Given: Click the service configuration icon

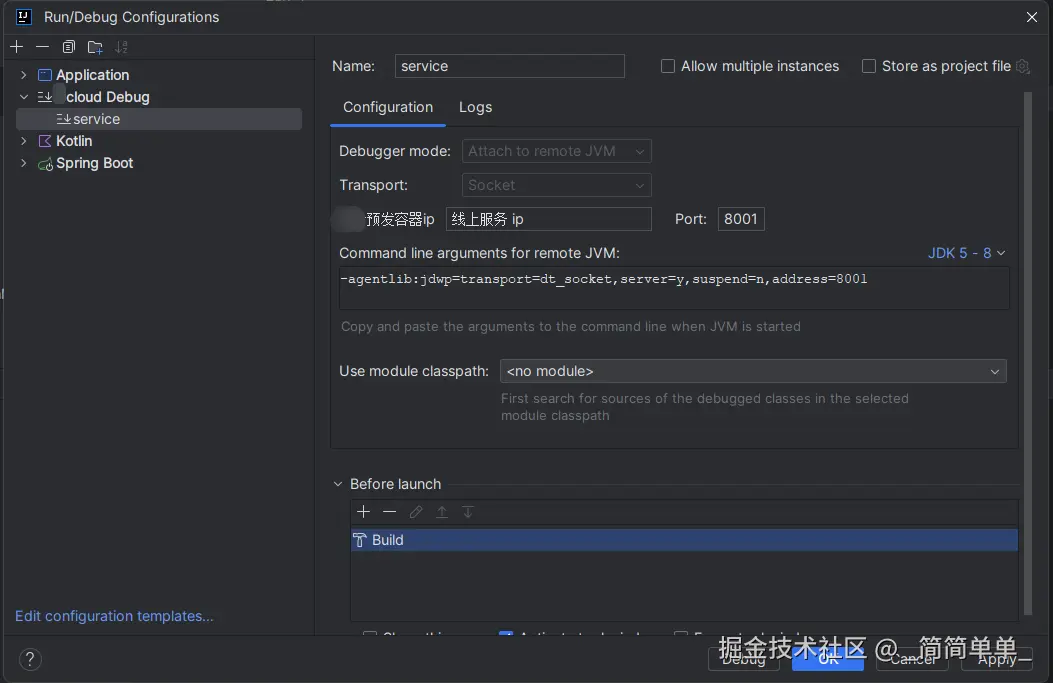Looking at the screenshot, I should click(64, 119).
